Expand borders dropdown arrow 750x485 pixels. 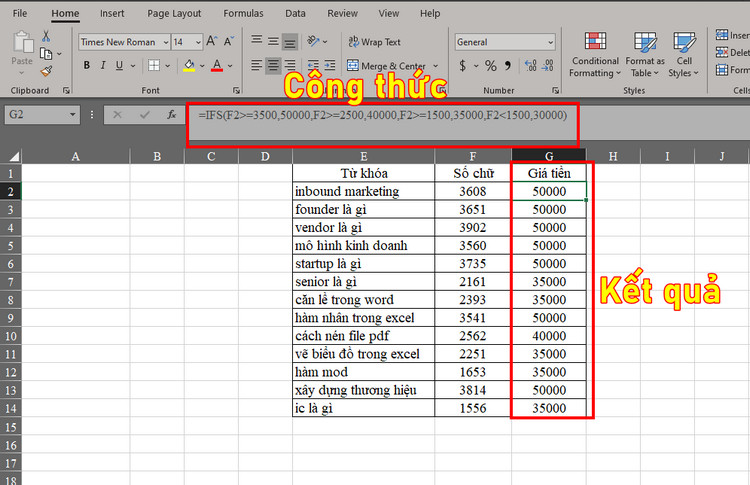167,66
